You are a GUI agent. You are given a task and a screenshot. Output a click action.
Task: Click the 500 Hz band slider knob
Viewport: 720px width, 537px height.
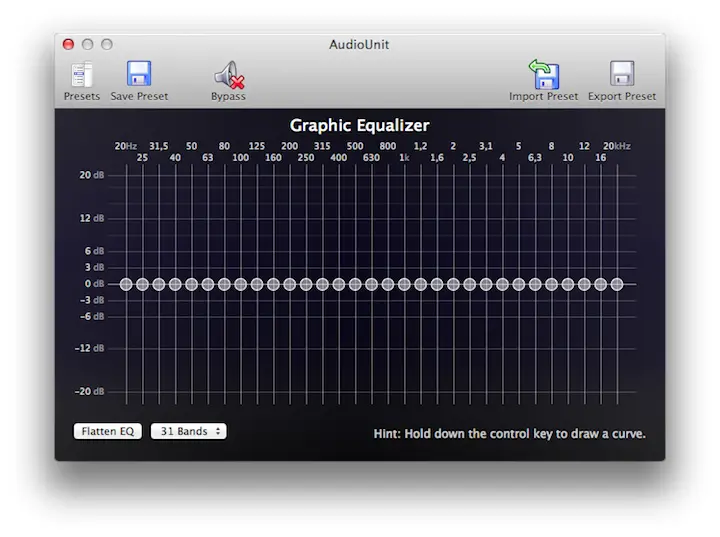coord(355,284)
